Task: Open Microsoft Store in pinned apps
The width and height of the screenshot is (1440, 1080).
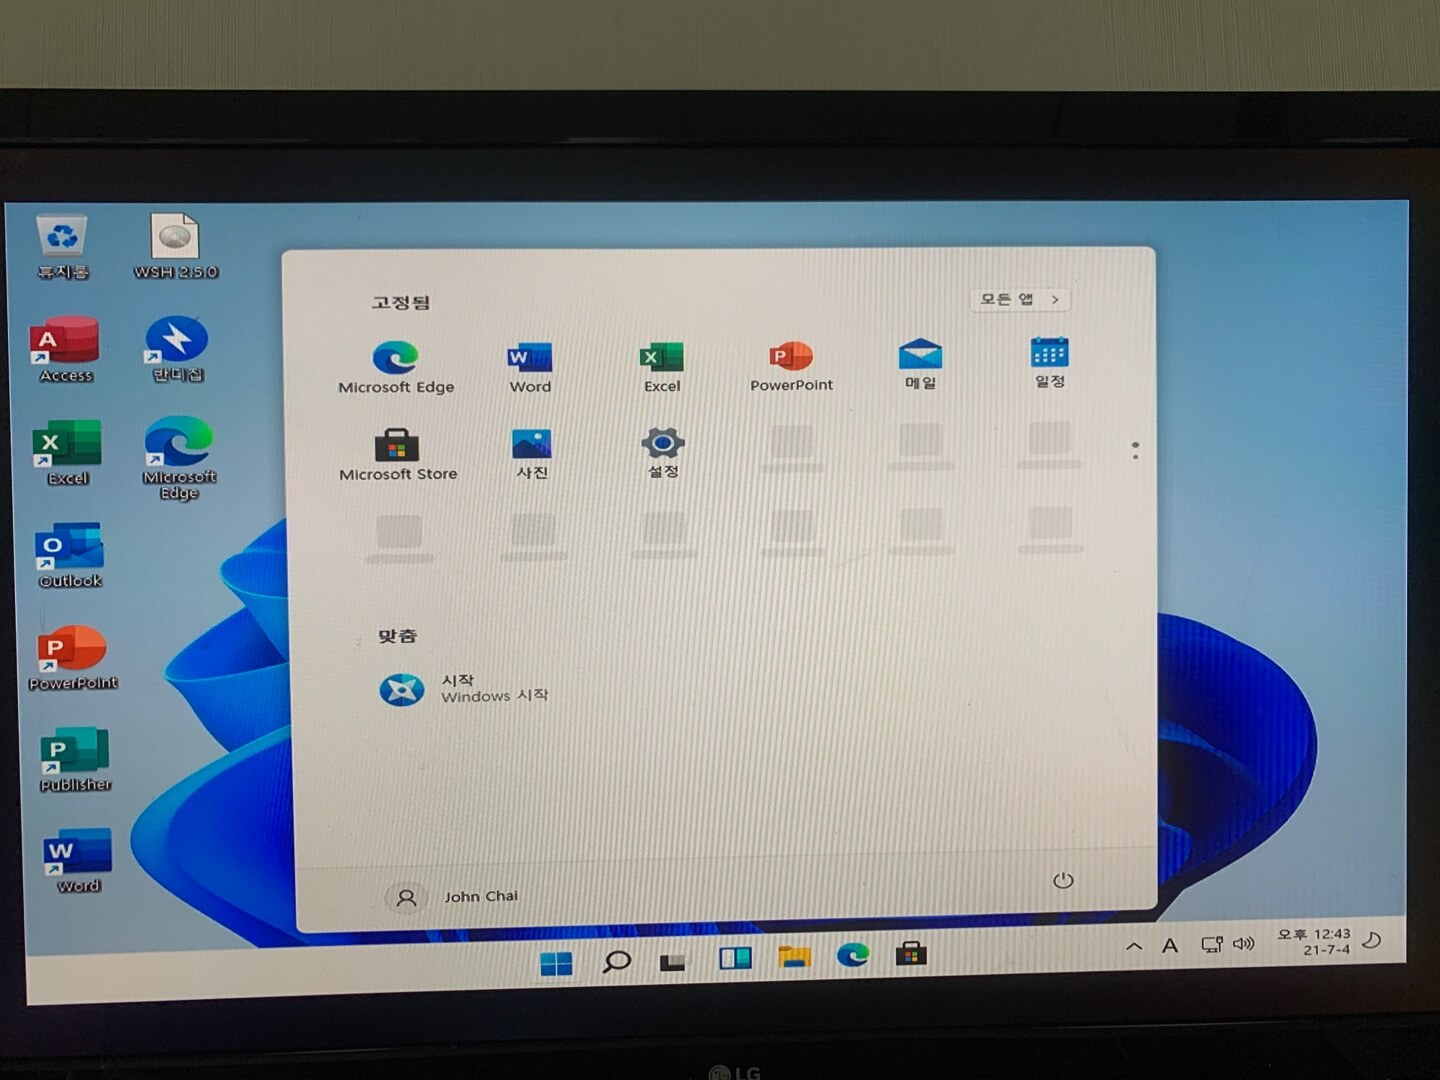Action: tap(398, 454)
